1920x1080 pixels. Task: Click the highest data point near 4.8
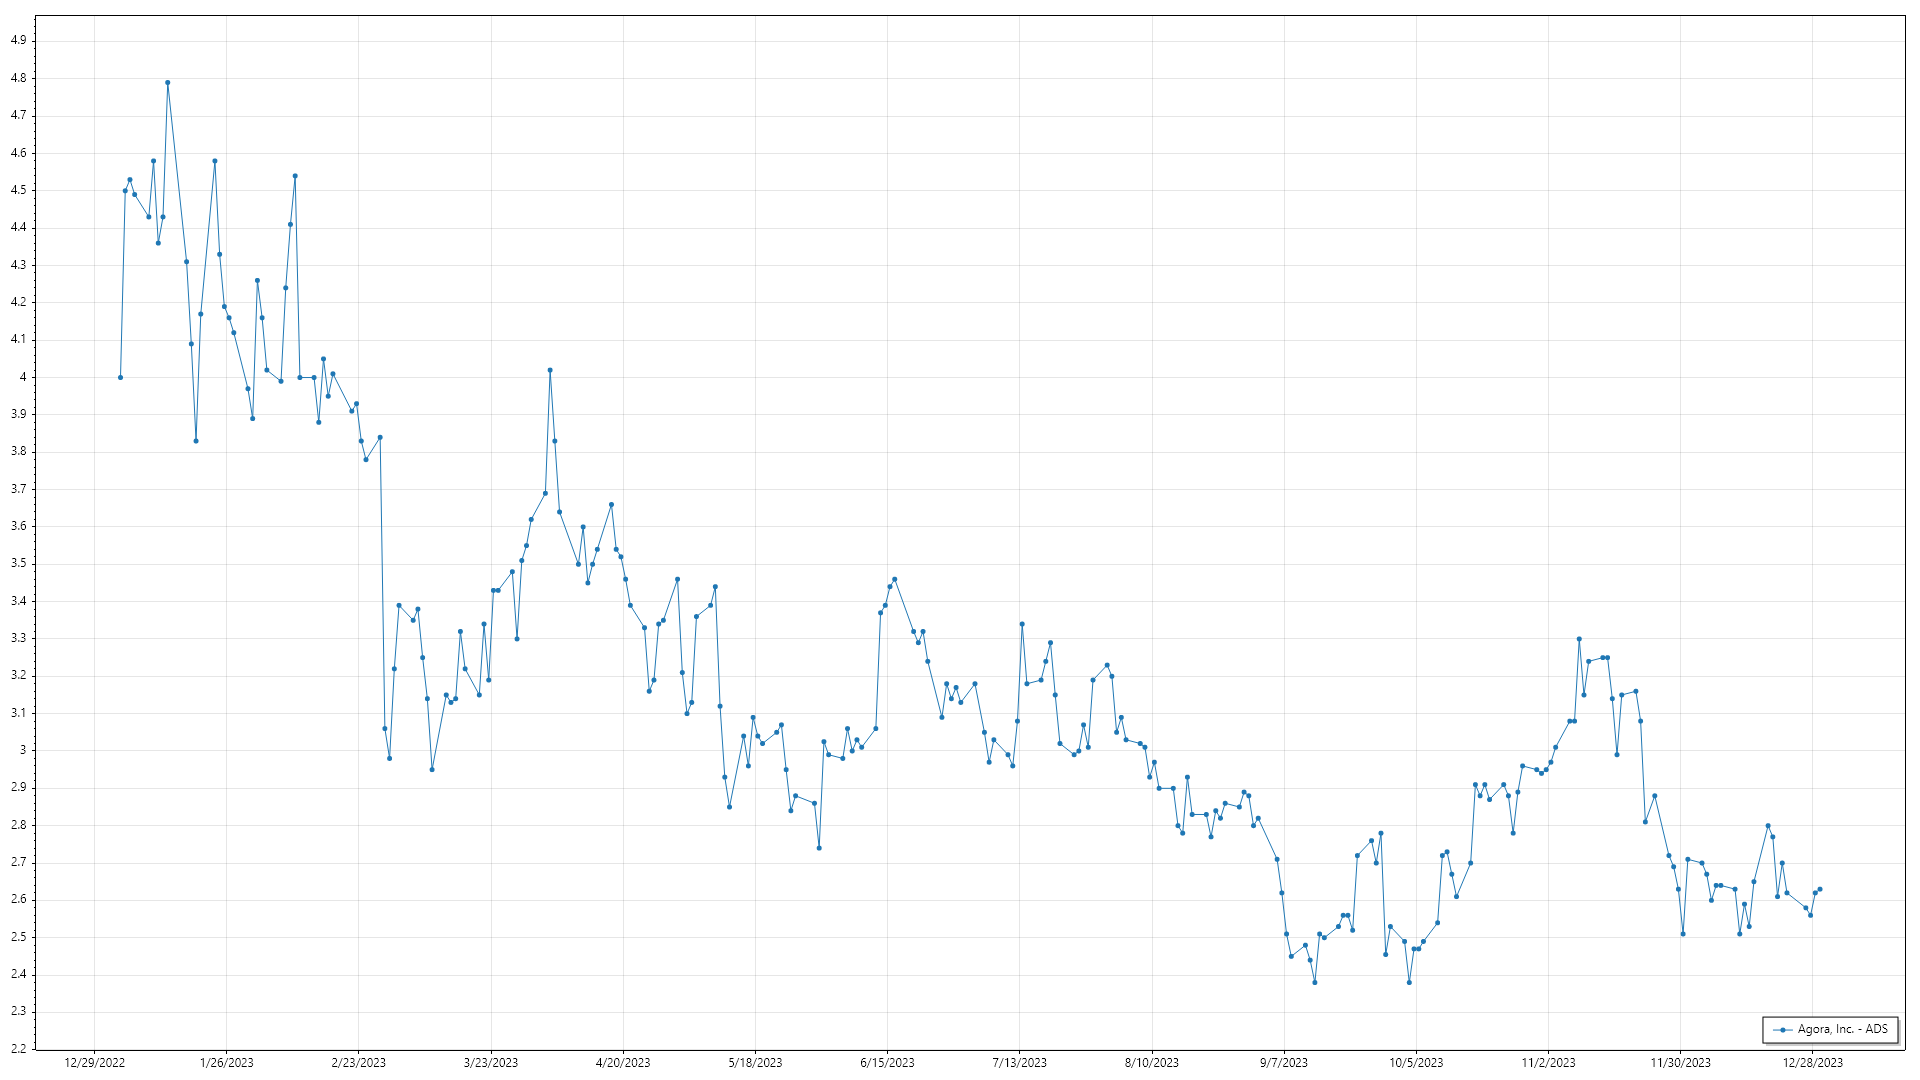click(x=167, y=83)
